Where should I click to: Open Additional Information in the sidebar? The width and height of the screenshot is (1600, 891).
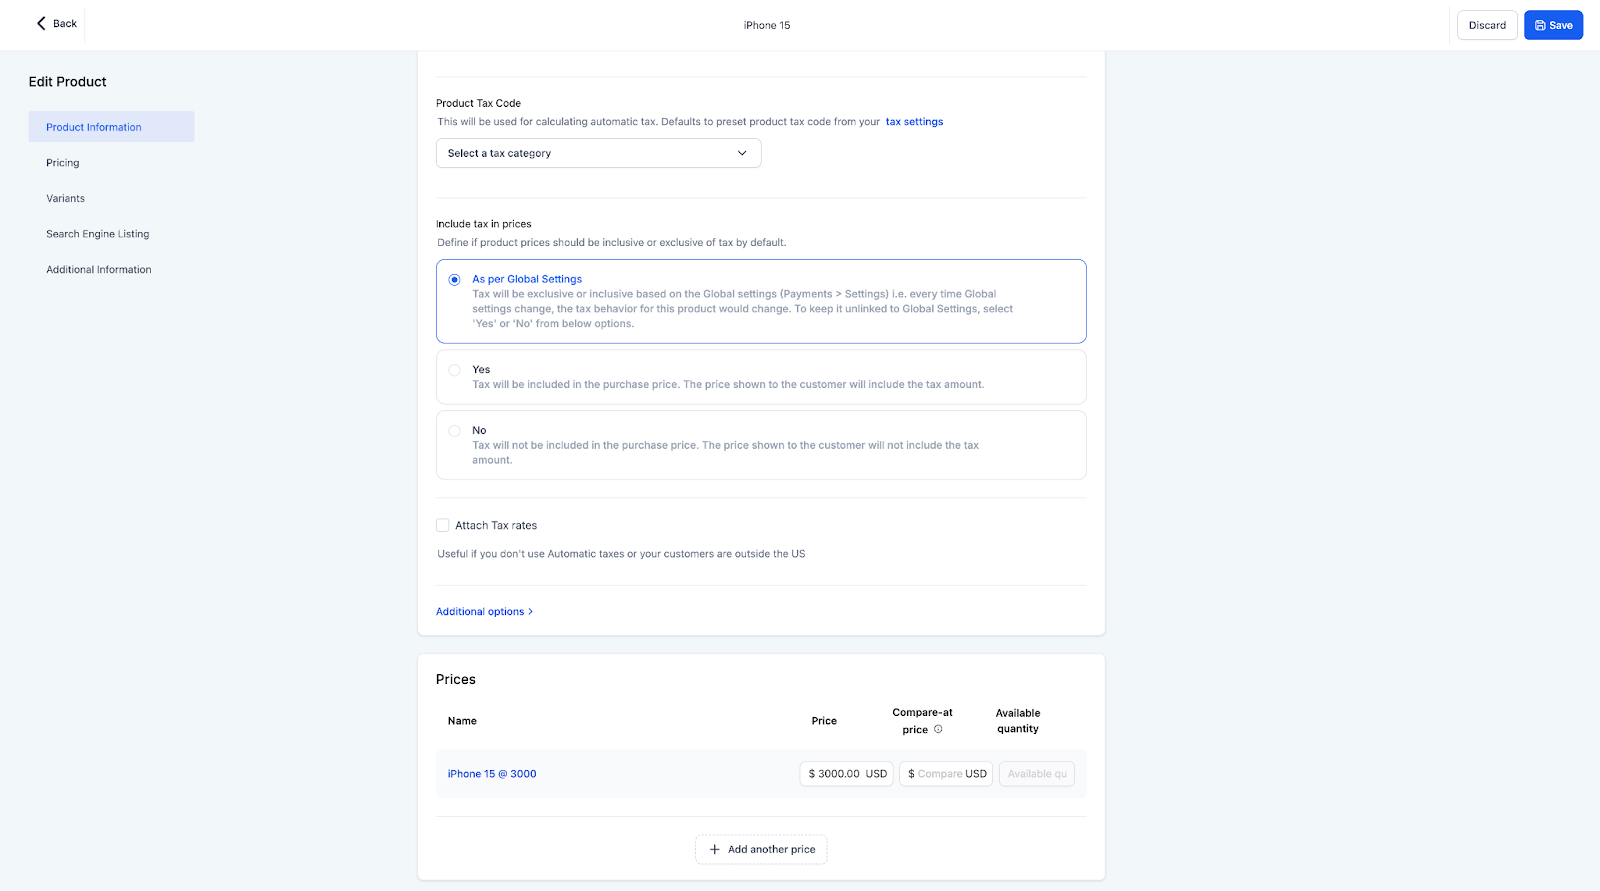coord(99,270)
